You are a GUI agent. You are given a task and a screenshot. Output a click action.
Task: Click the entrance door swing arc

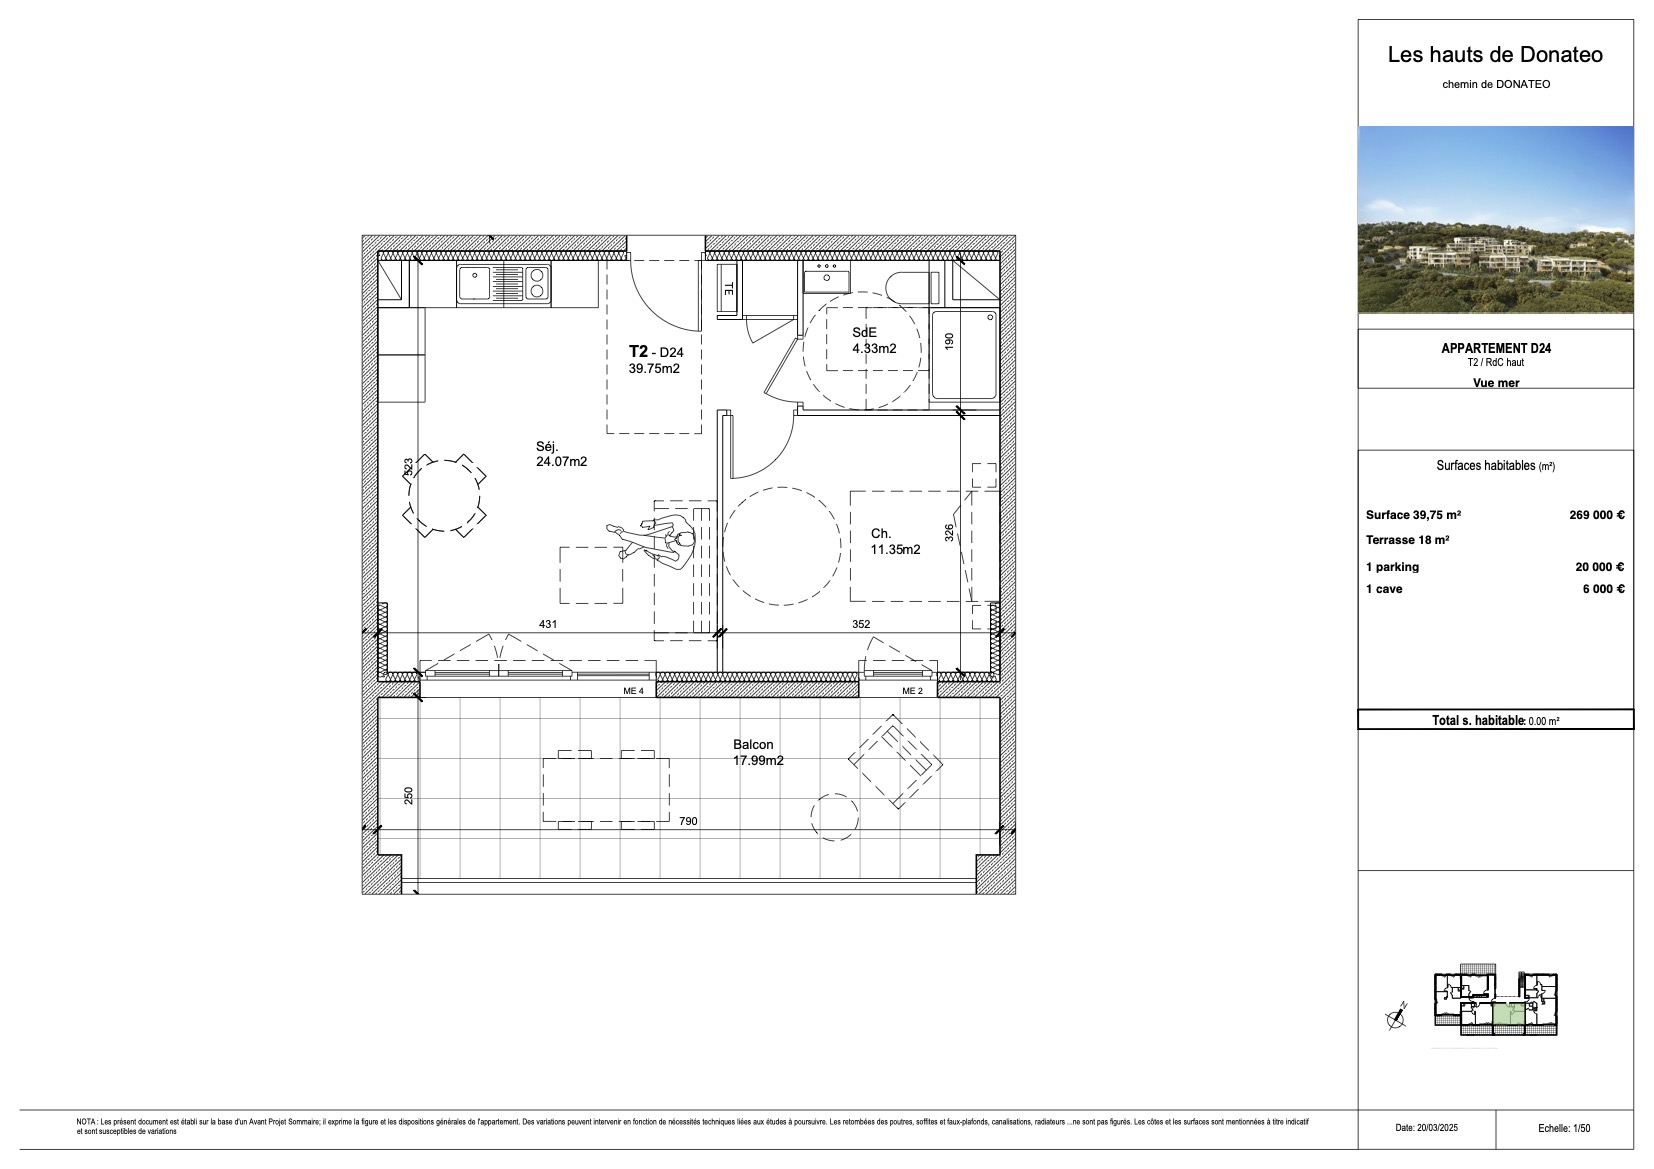(667, 296)
